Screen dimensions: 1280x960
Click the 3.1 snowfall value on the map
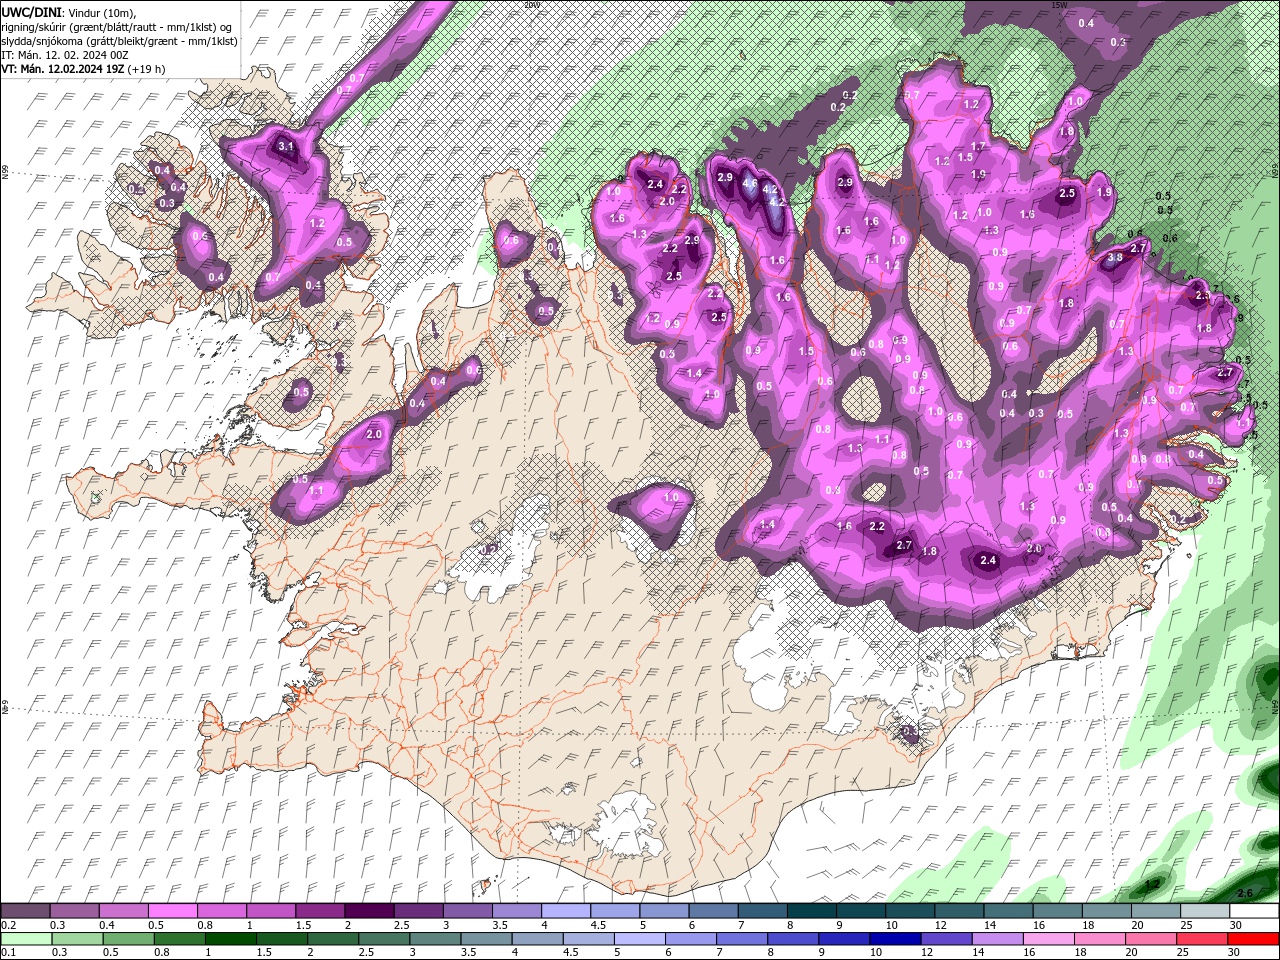[x=286, y=147]
